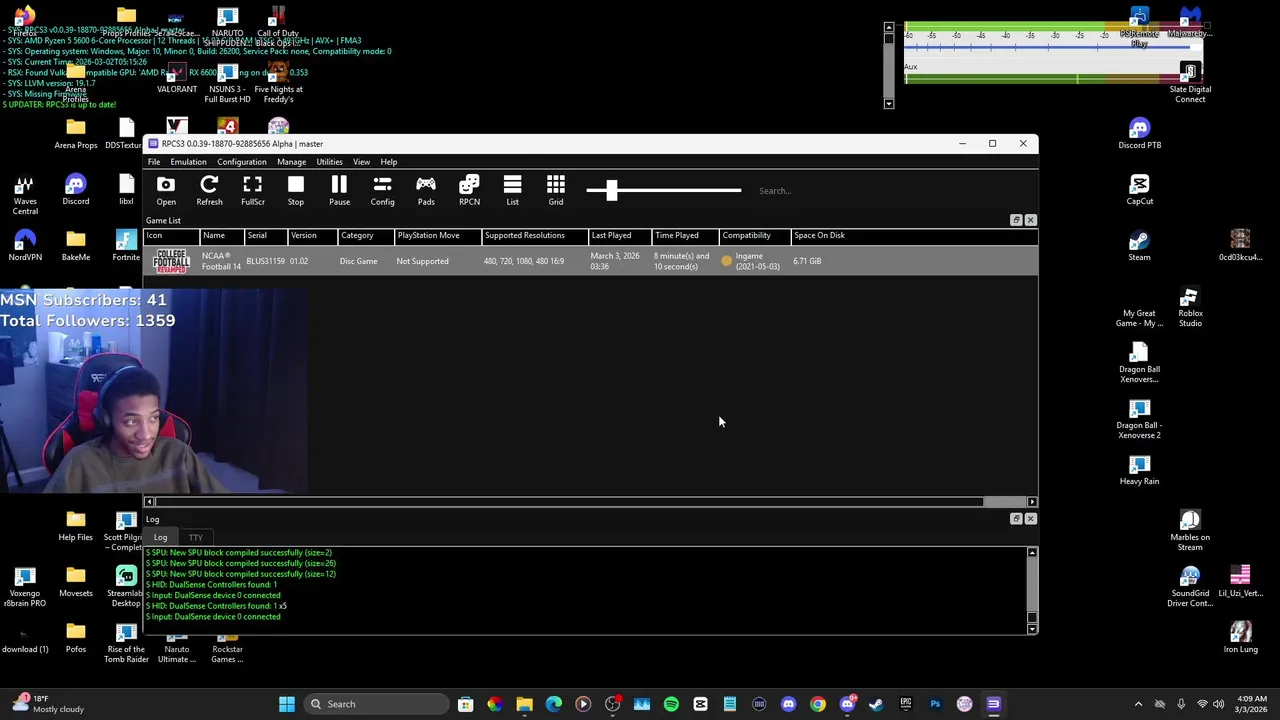Sort game list by Serial column
The height and width of the screenshot is (720, 1280).
(264, 236)
